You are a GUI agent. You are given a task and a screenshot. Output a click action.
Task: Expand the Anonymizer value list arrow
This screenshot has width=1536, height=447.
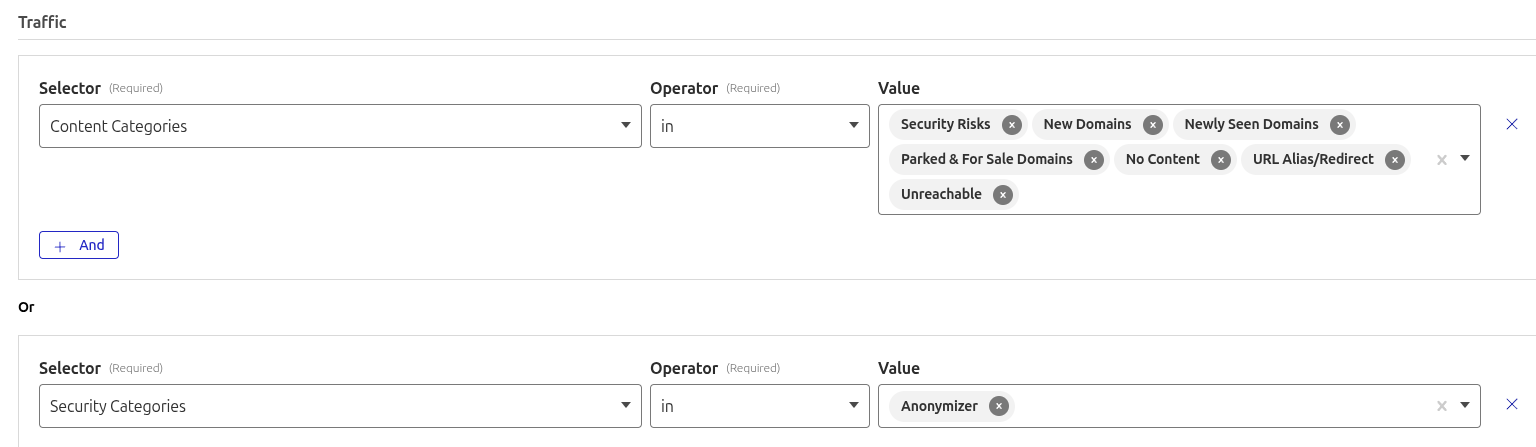[1465, 405]
